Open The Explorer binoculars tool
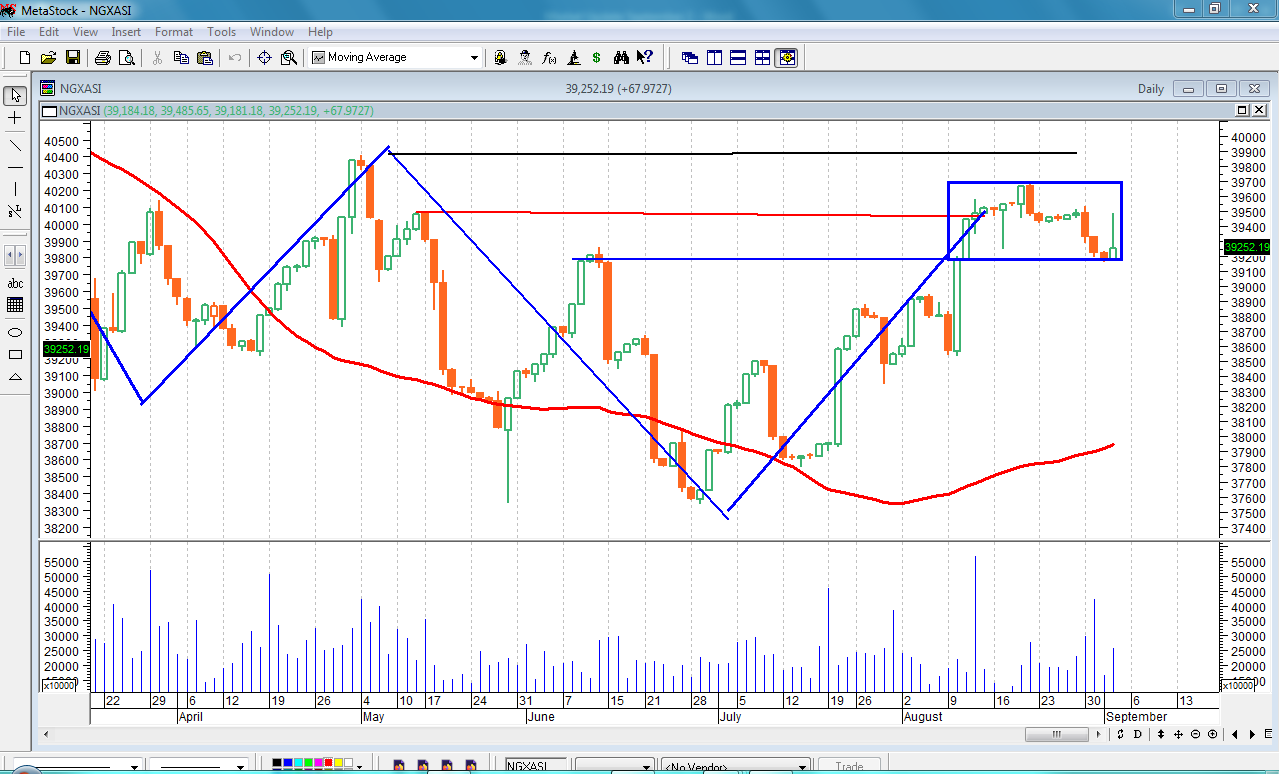Viewport: 1279px width, 774px height. click(621, 58)
